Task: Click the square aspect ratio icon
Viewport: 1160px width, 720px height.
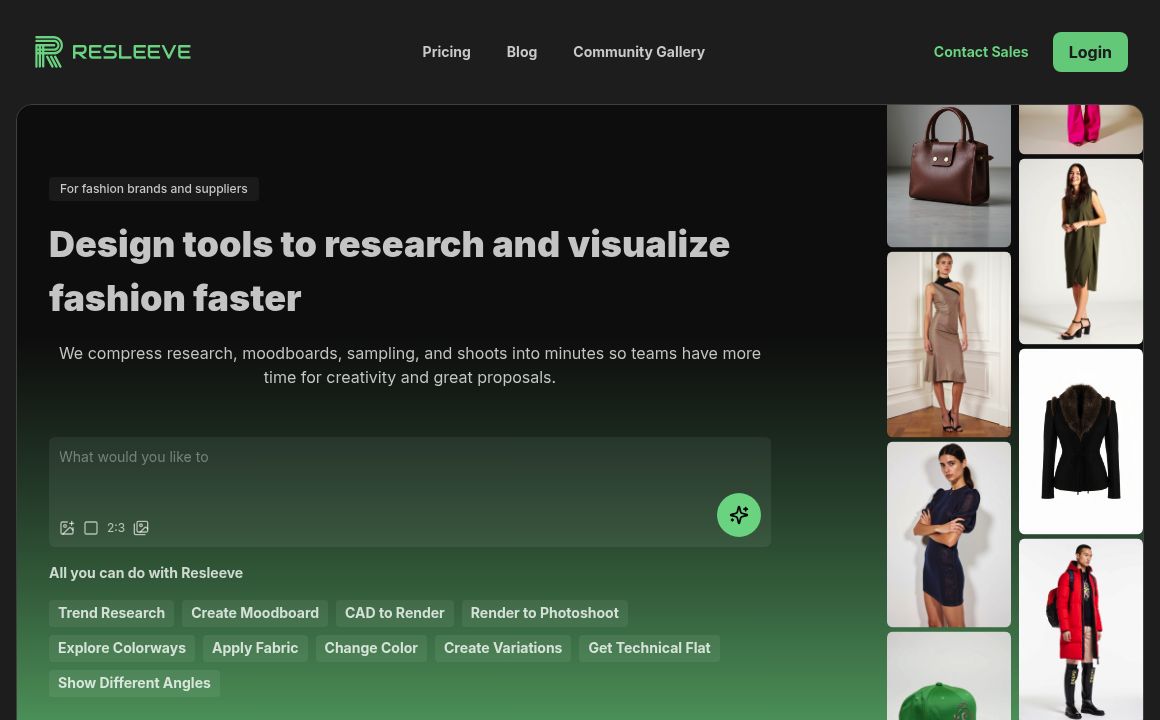Action: click(x=91, y=528)
